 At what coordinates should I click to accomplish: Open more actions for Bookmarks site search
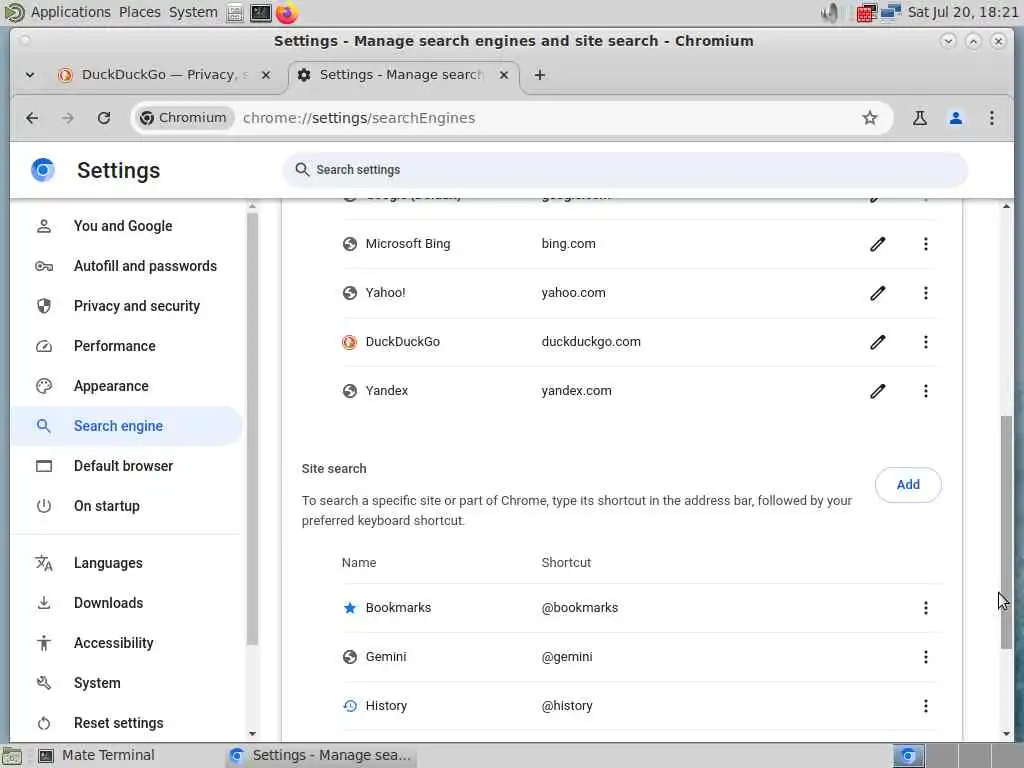[925, 608]
